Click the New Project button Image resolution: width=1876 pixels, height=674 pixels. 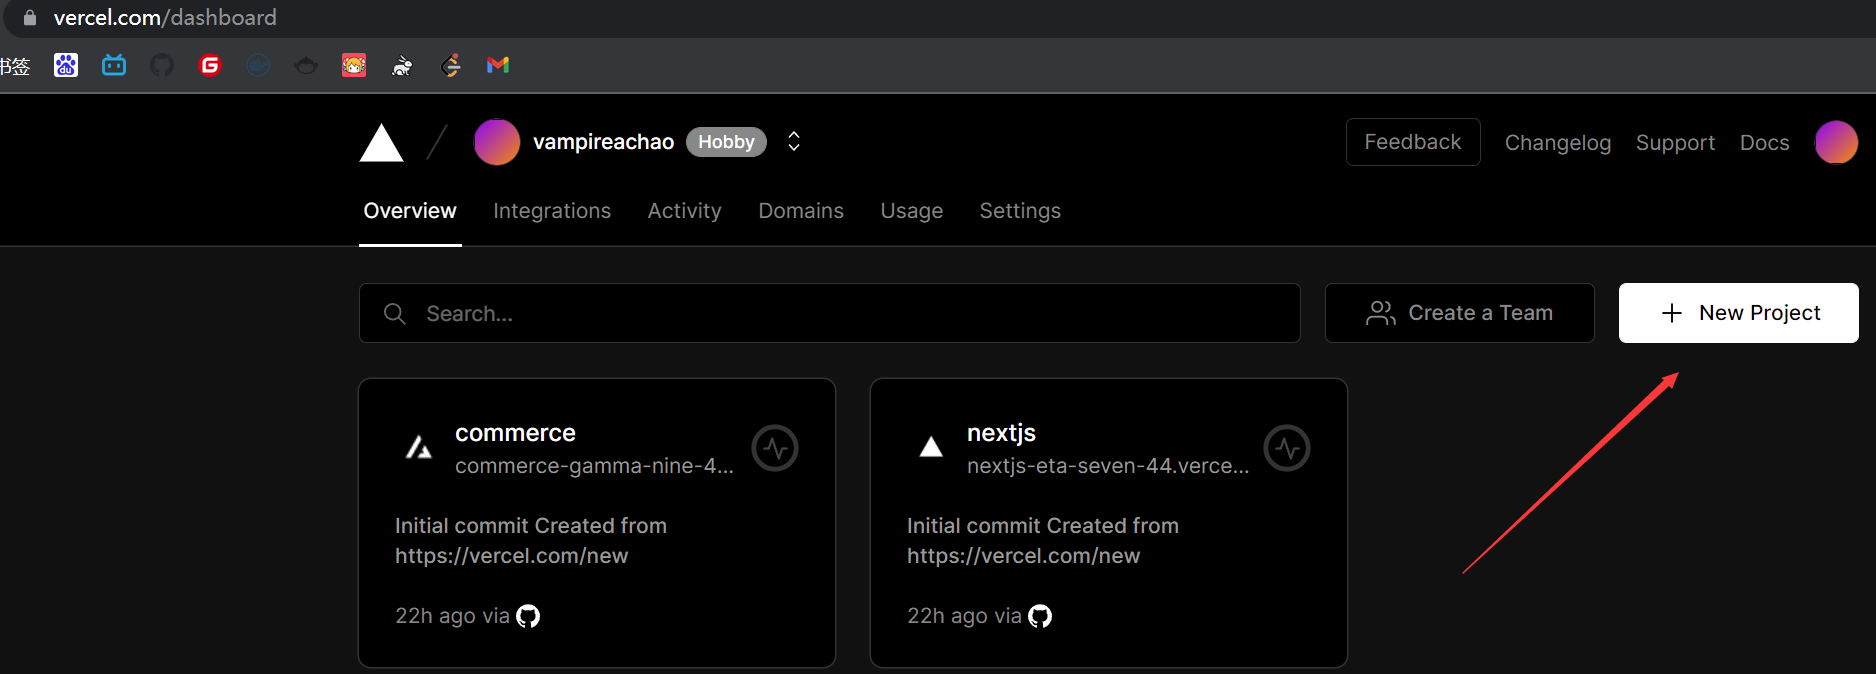1739,313
